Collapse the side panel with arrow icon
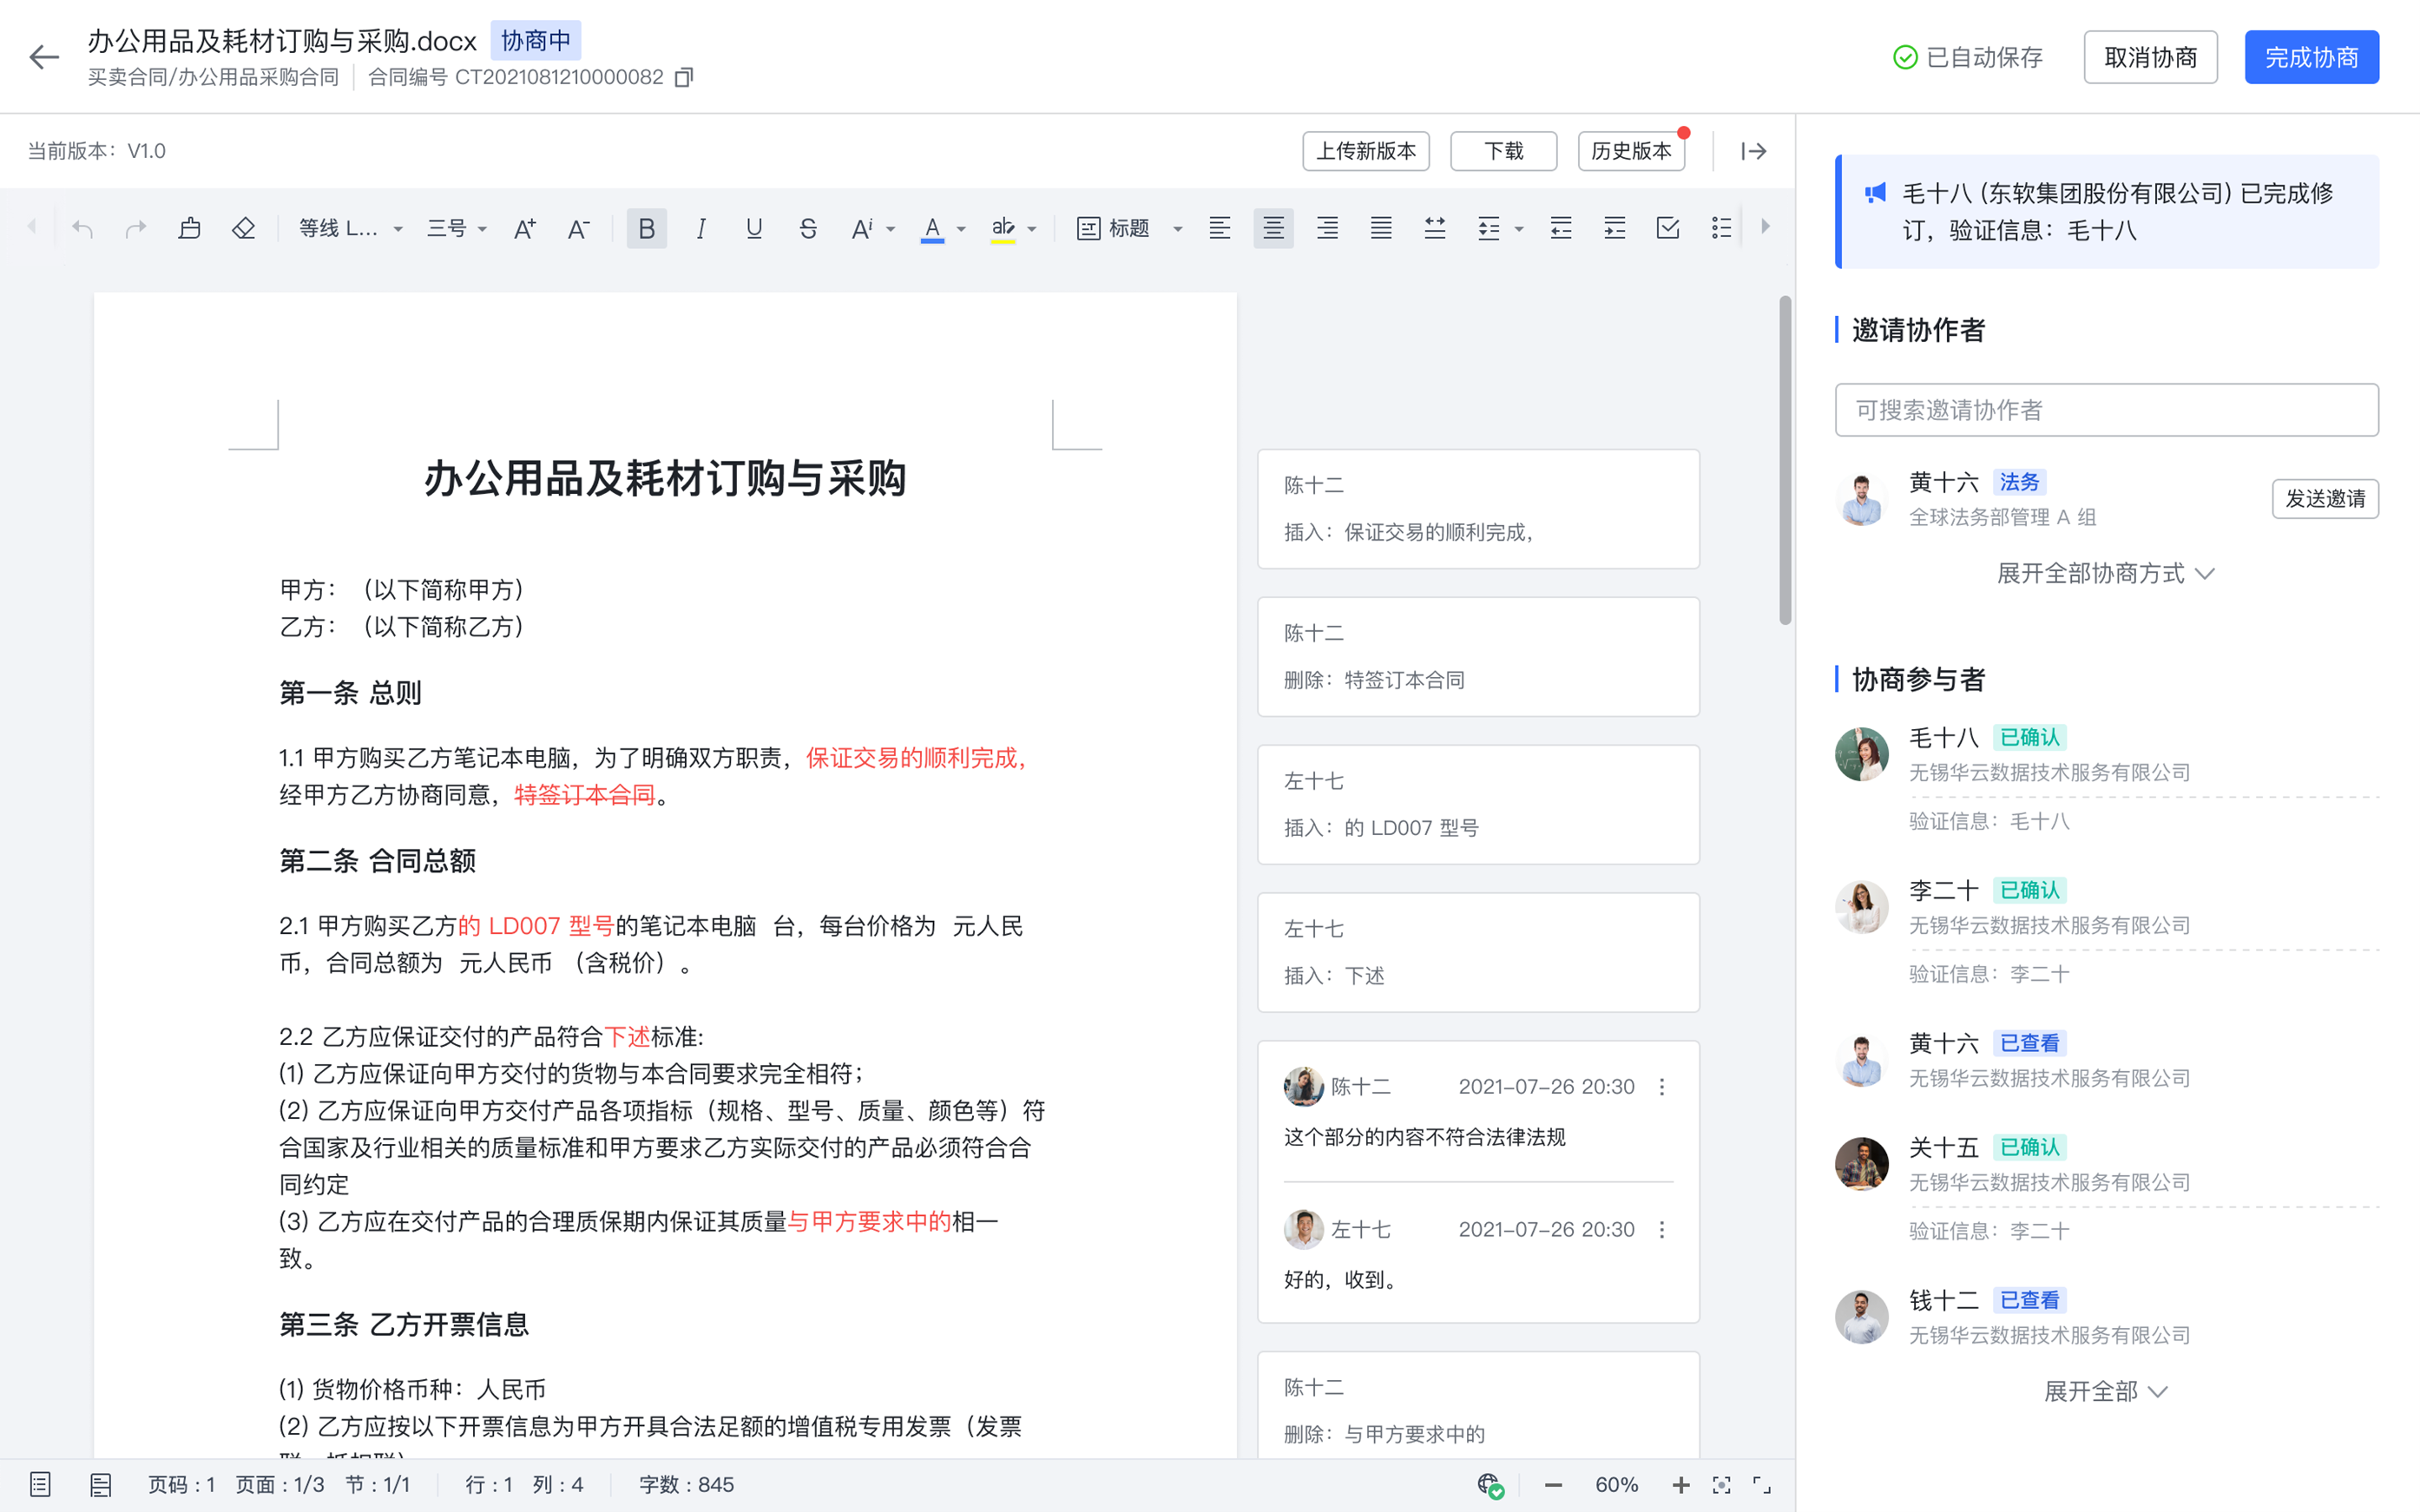 [1754, 151]
